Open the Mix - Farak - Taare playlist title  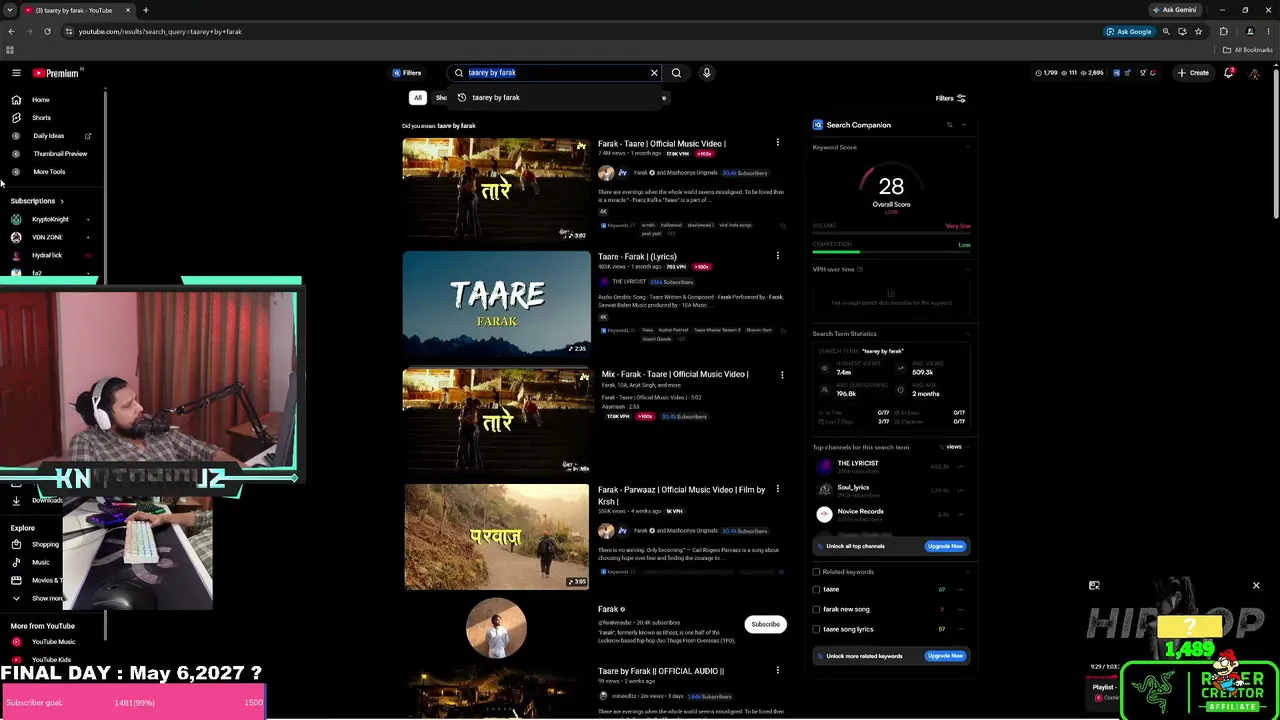point(675,375)
